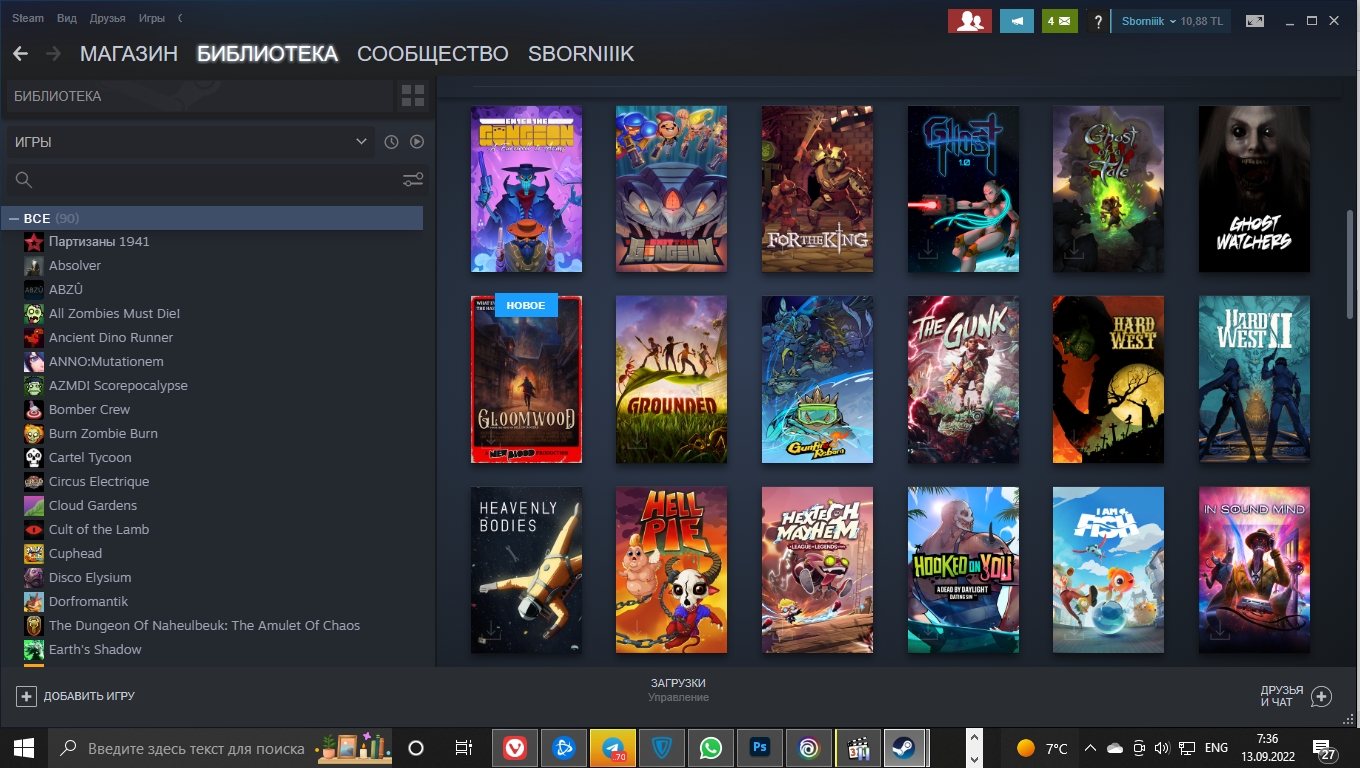Open the Друзья menu

click(x=108, y=18)
